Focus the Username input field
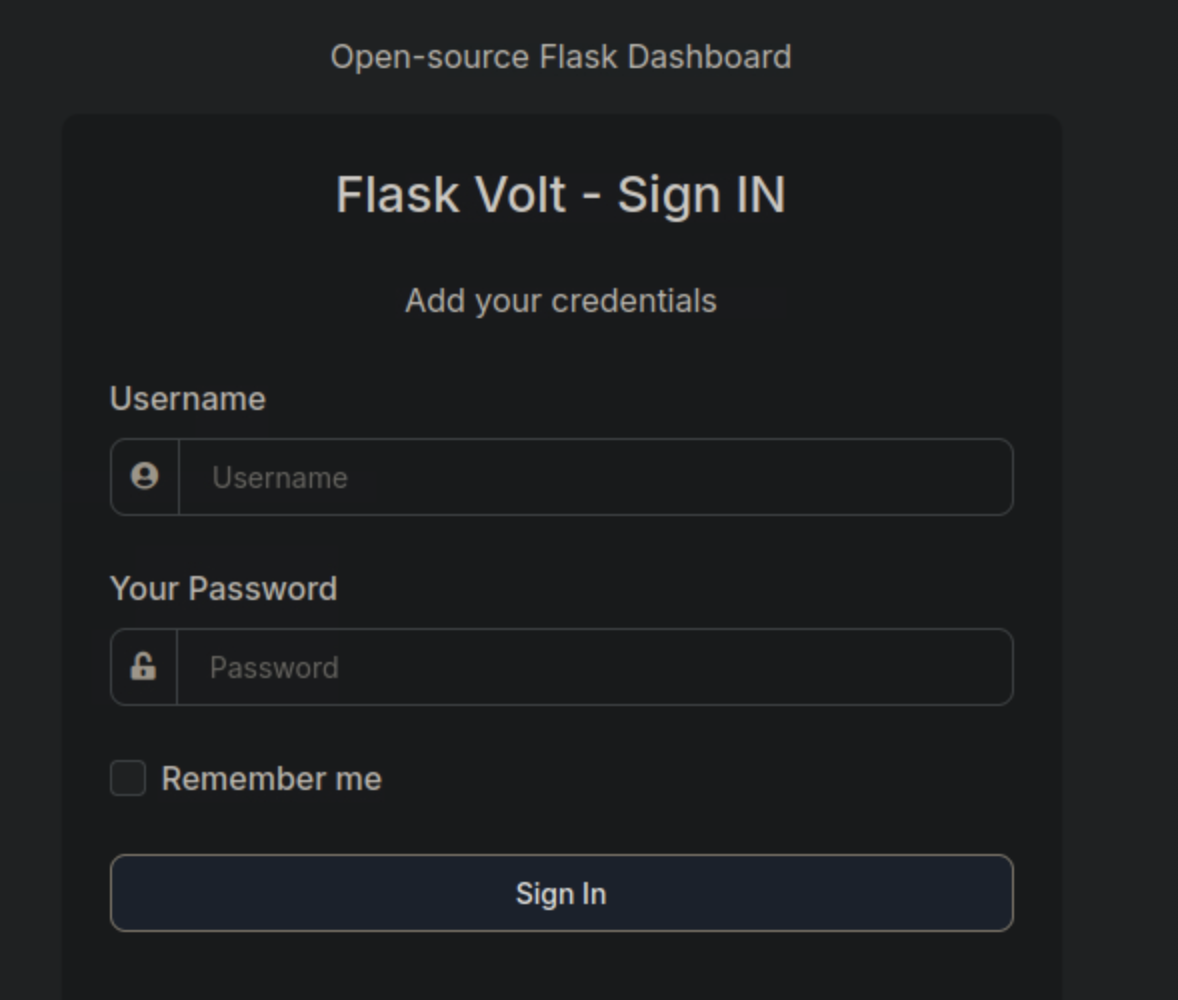This screenshot has width=1178, height=1000. [595, 477]
